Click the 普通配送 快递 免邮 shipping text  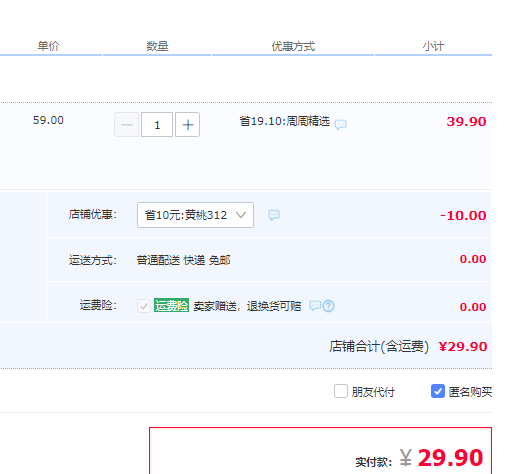tap(183, 260)
